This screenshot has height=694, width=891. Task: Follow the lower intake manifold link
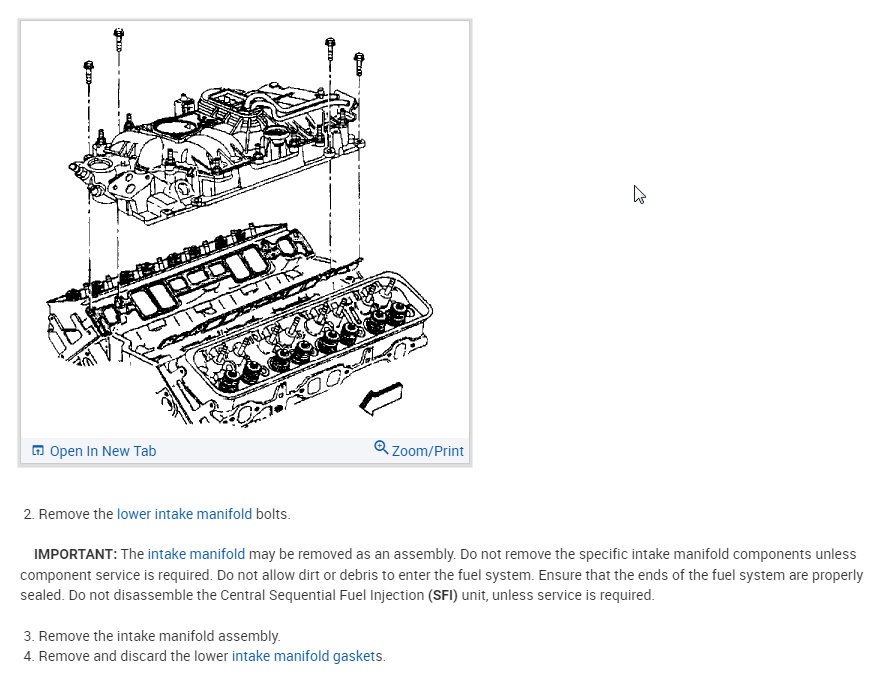(184, 514)
